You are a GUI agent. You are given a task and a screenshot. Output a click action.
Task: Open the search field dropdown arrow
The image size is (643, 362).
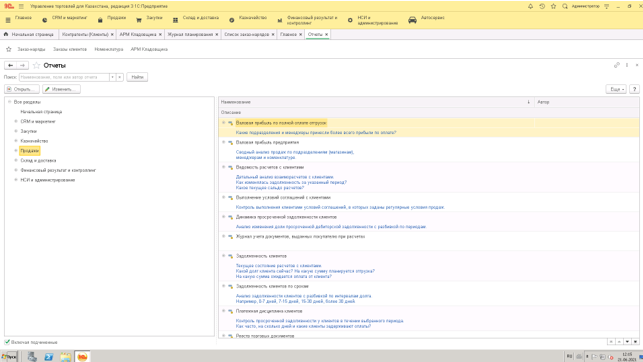coord(112,77)
